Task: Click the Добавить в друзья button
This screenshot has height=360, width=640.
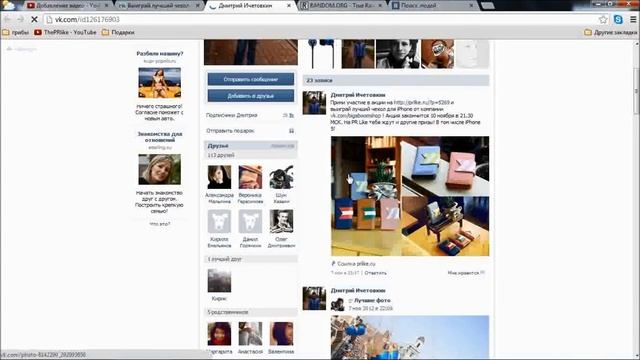Action: (x=251, y=96)
